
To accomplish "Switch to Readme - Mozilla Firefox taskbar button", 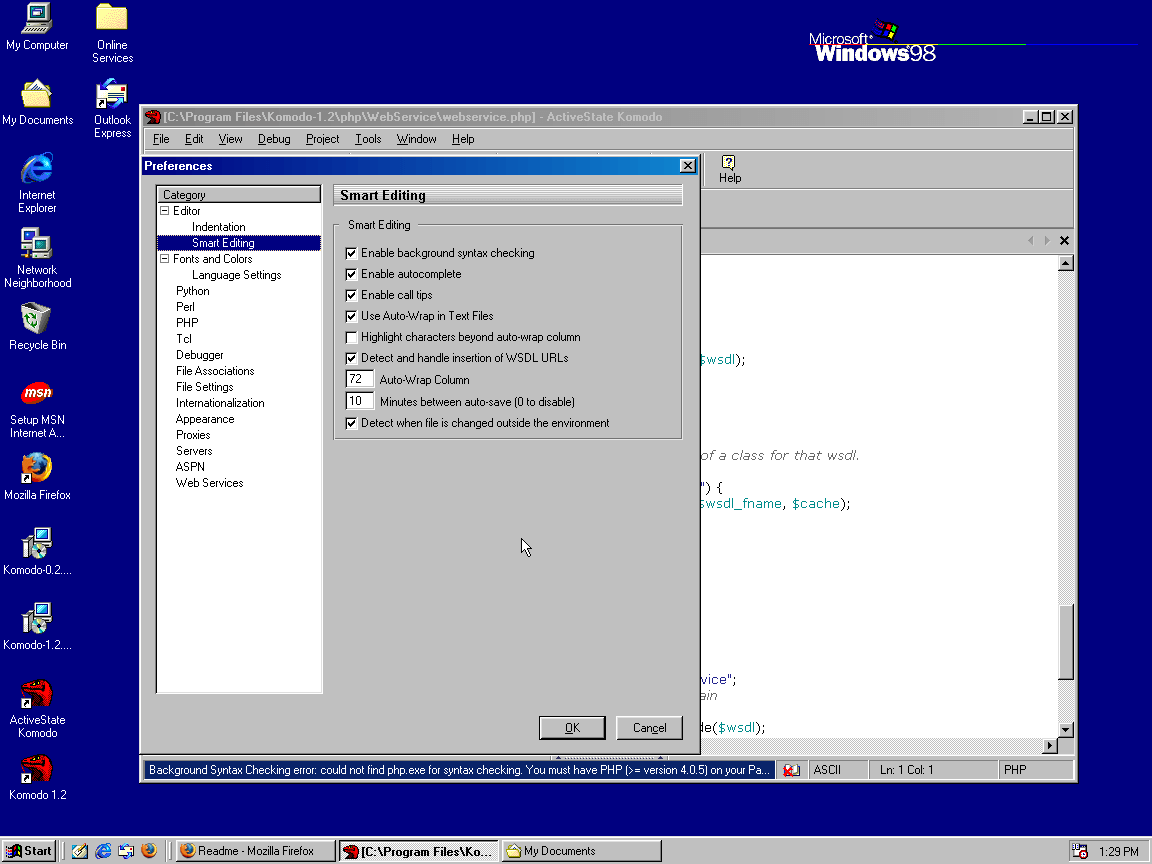I will click(x=256, y=851).
